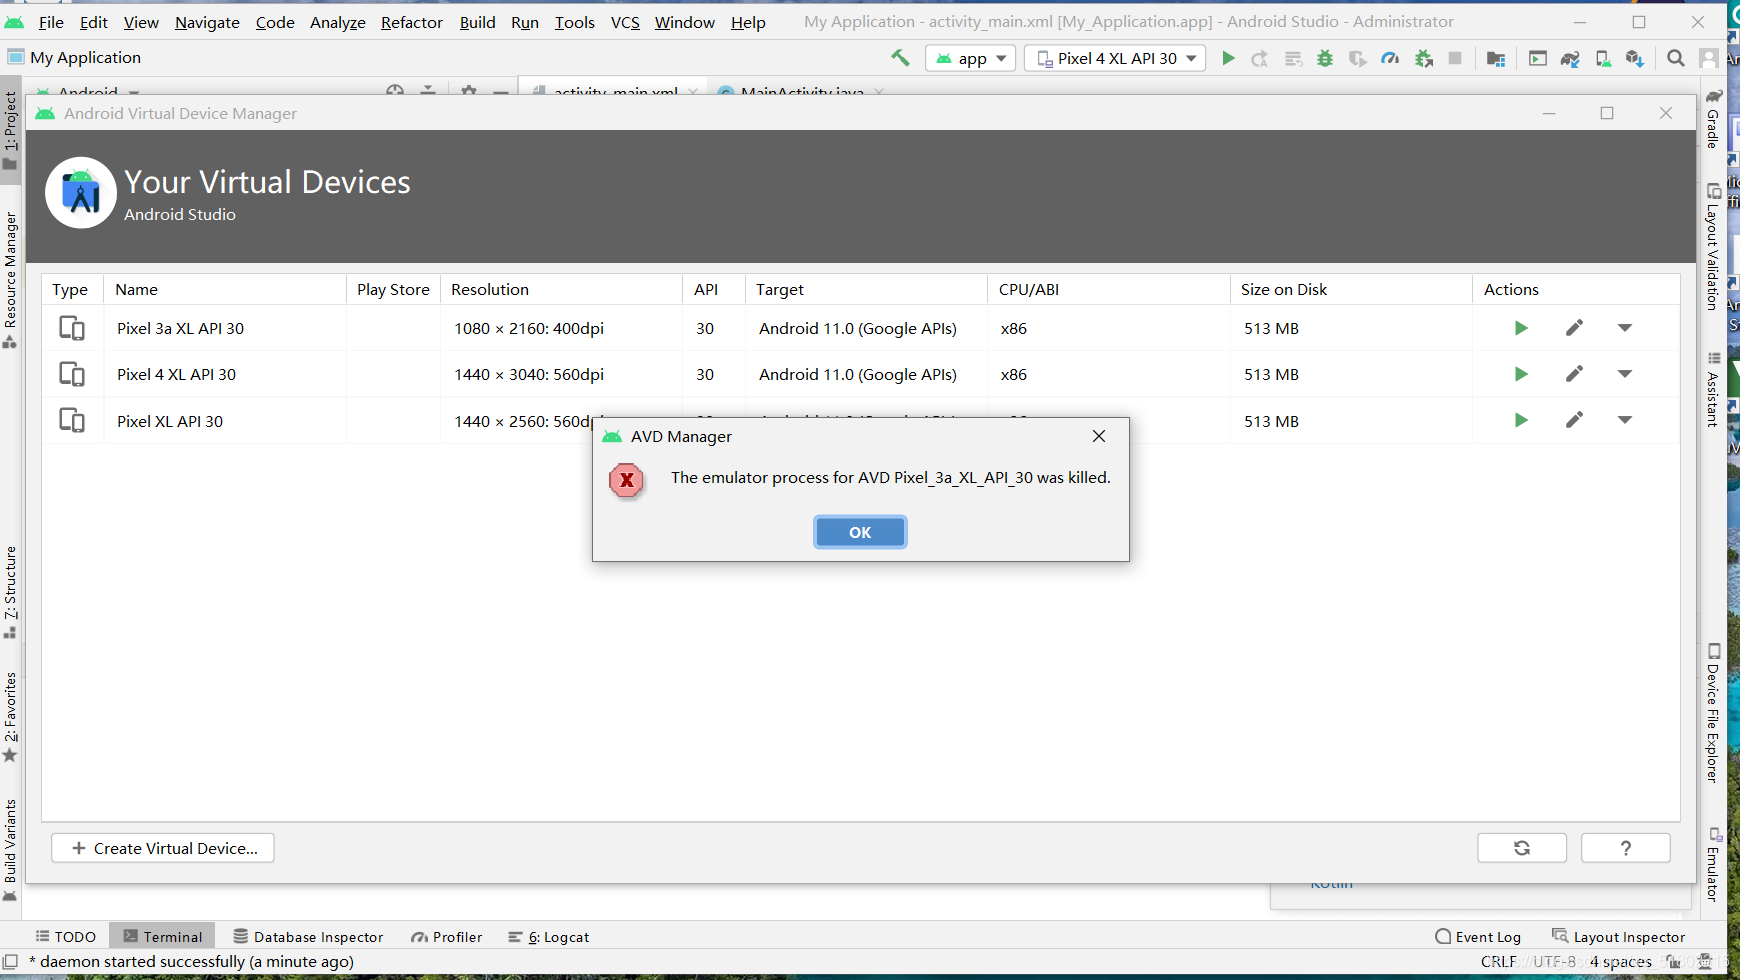The height and width of the screenshot is (980, 1740).
Task: Open the Logcat tool window tab
Action: click(549, 937)
